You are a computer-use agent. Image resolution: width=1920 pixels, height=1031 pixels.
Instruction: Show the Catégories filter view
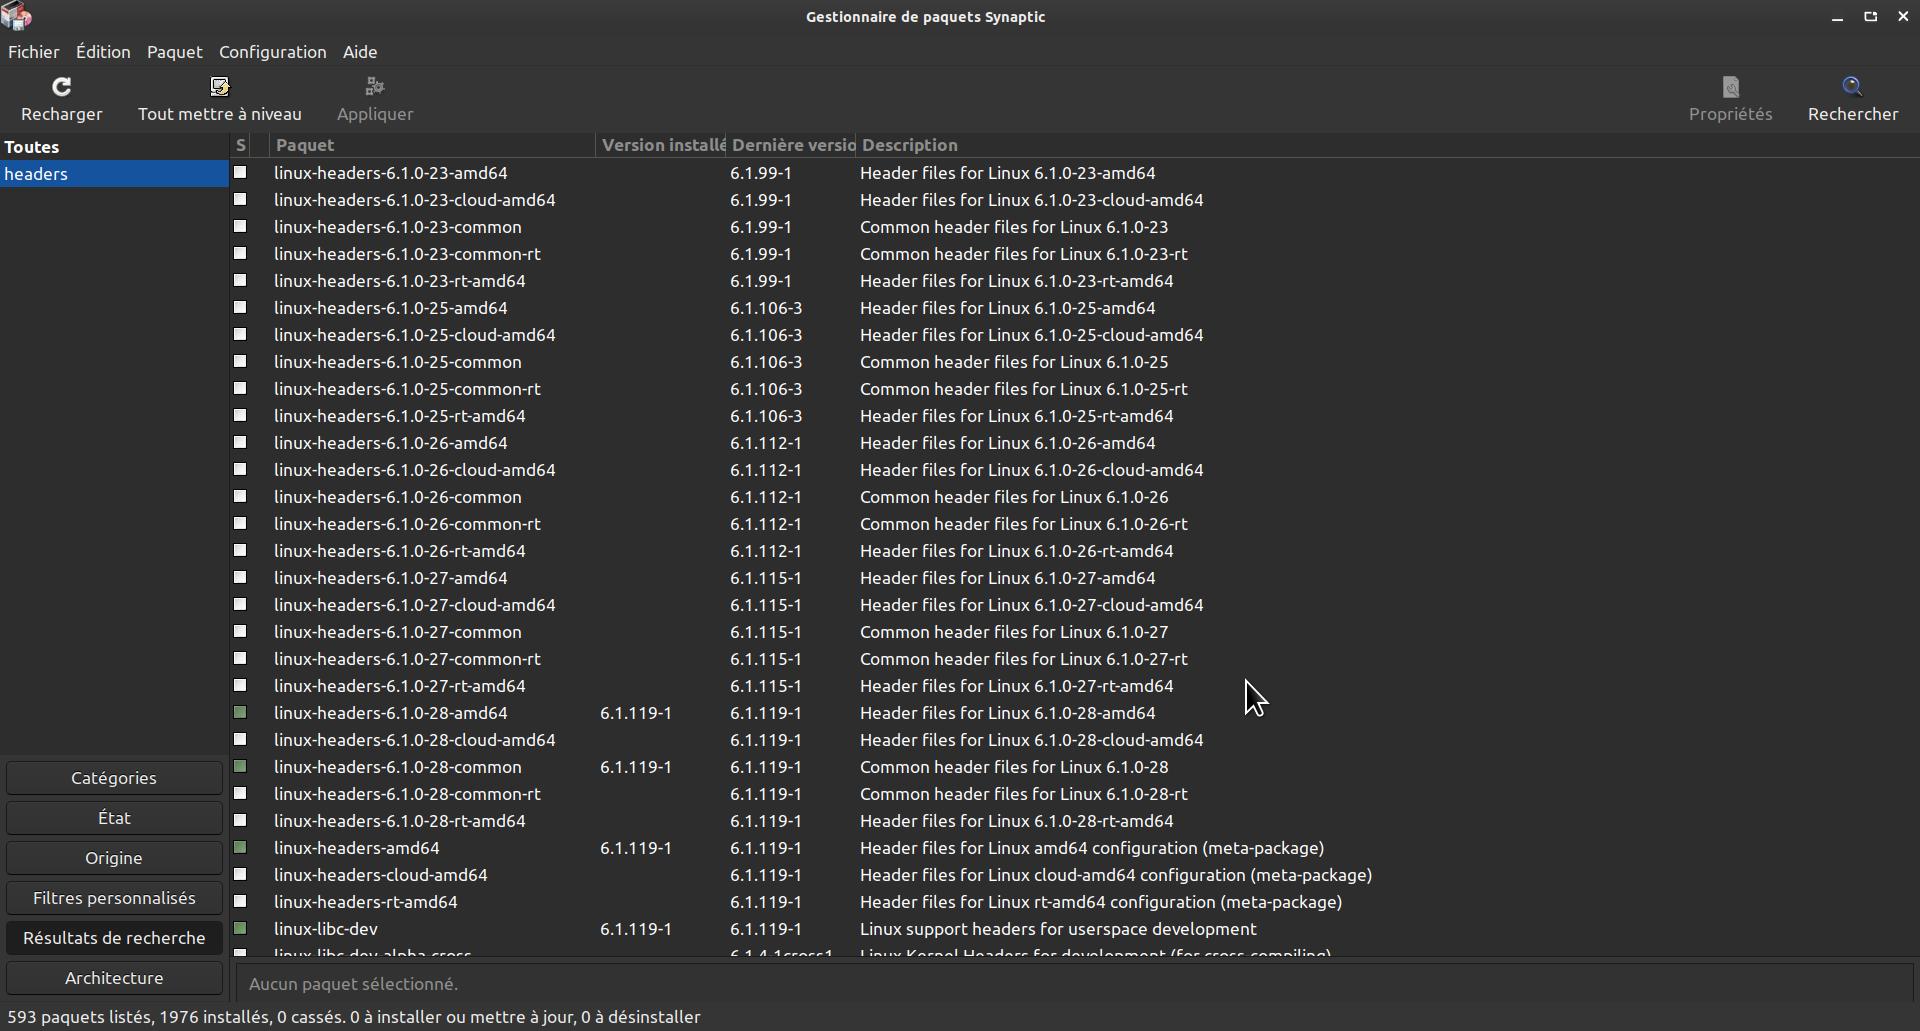(114, 778)
